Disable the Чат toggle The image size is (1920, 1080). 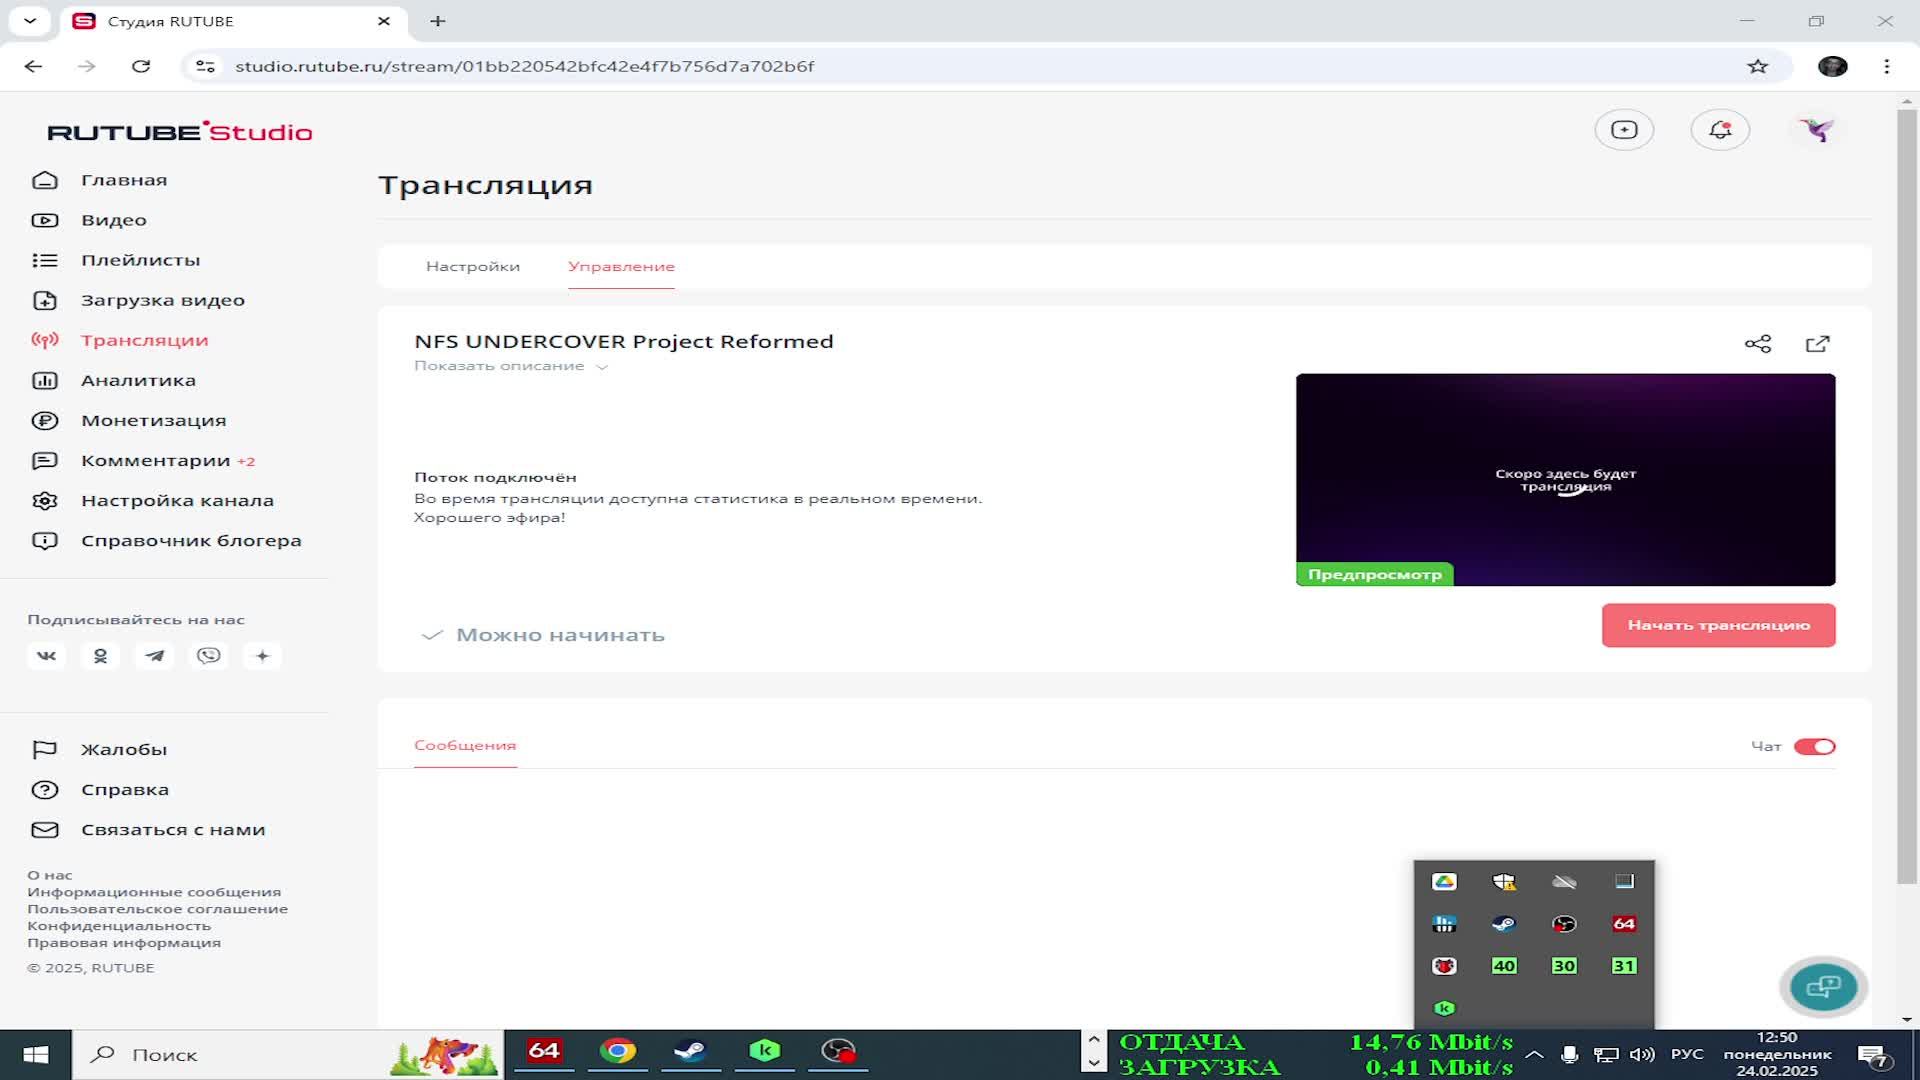coord(1816,746)
